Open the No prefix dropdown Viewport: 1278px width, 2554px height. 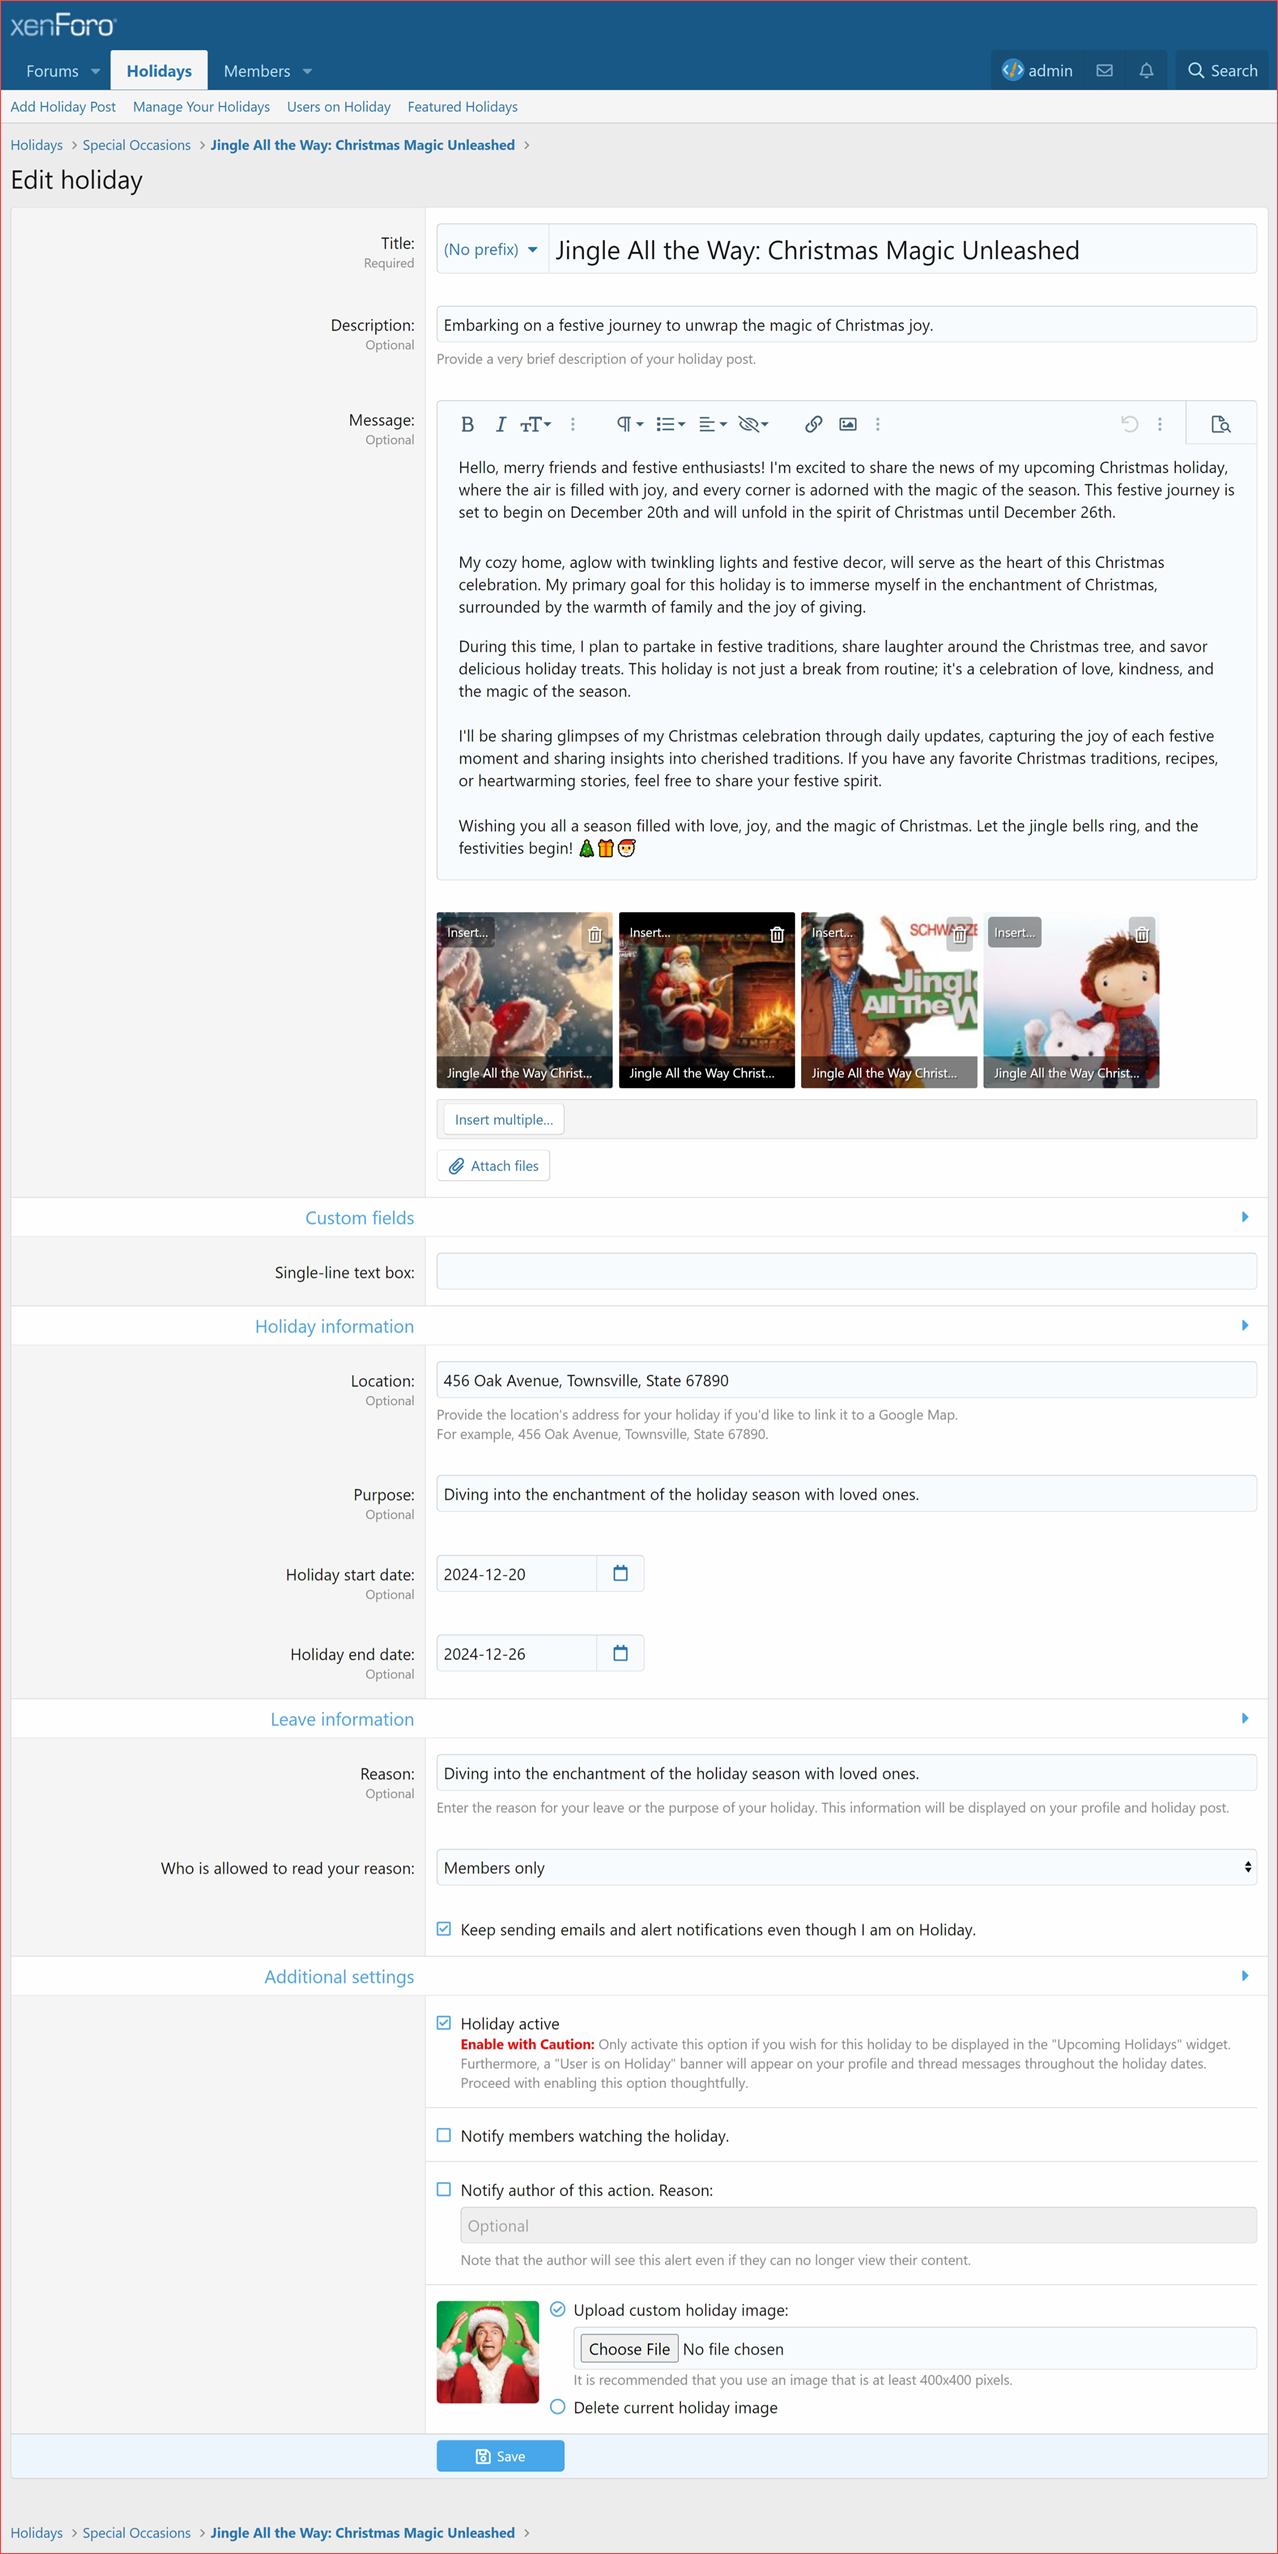pyautogui.click(x=491, y=249)
